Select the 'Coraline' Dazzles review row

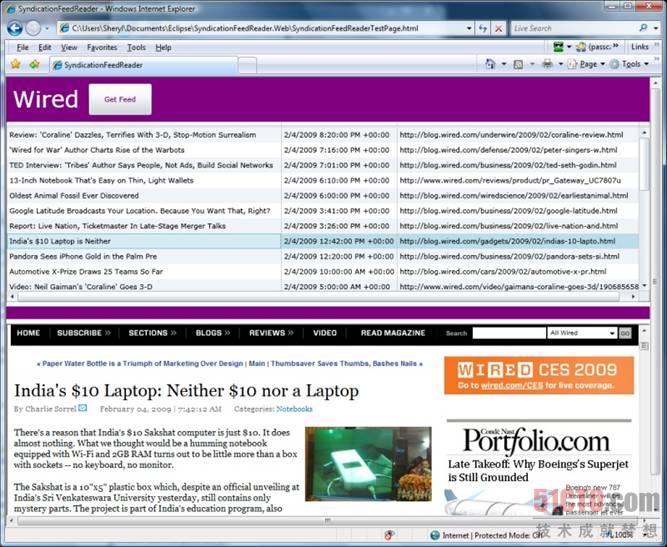coord(322,135)
